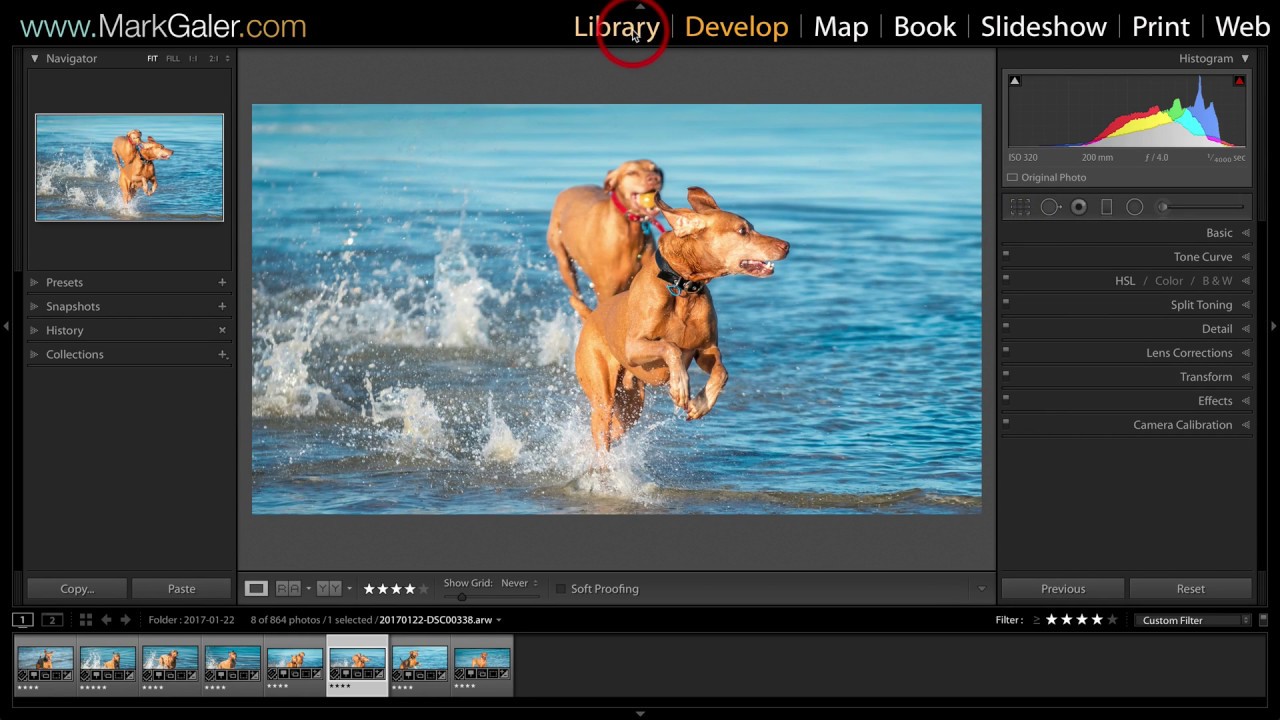Viewport: 1280px width, 720px height.
Task: Enable Soft Proofing checkbox
Action: [x=560, y=589]
